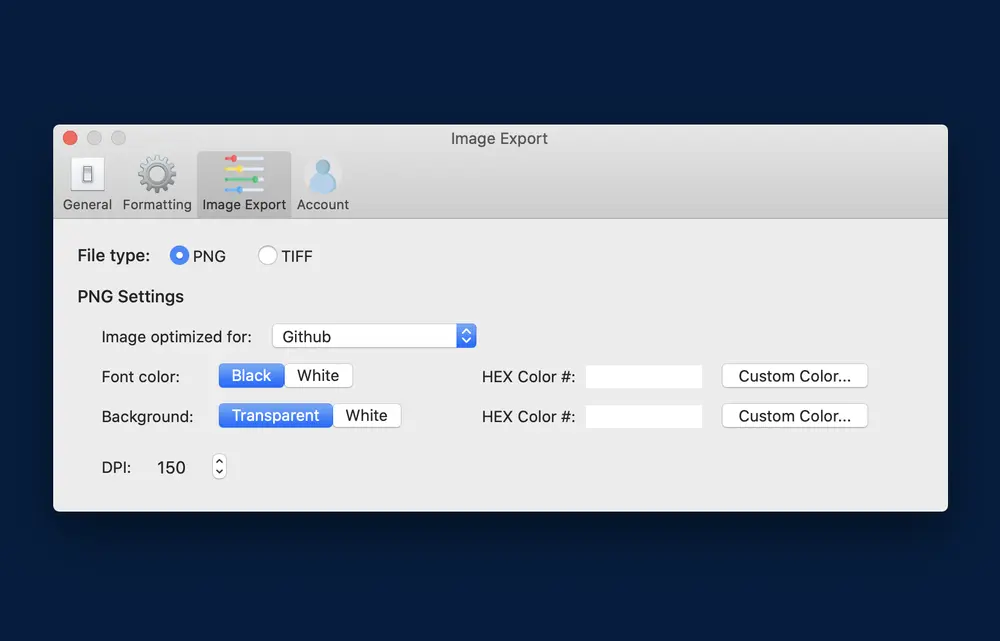
Task: Set font color to White
Action: point(318,376)
